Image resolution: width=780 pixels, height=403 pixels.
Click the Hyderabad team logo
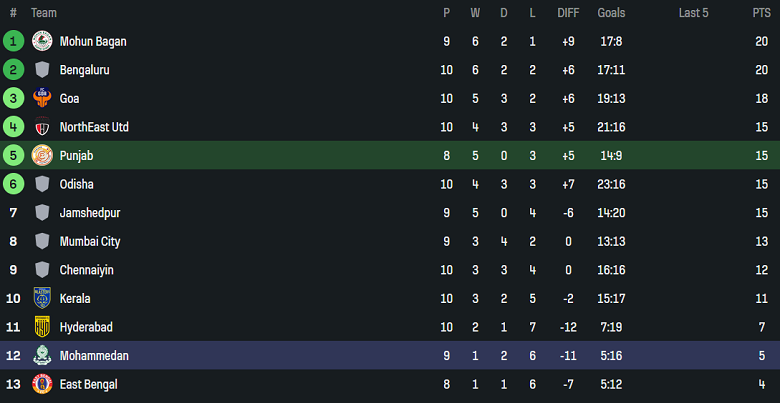pyautogui.click(x=42, y=327)
